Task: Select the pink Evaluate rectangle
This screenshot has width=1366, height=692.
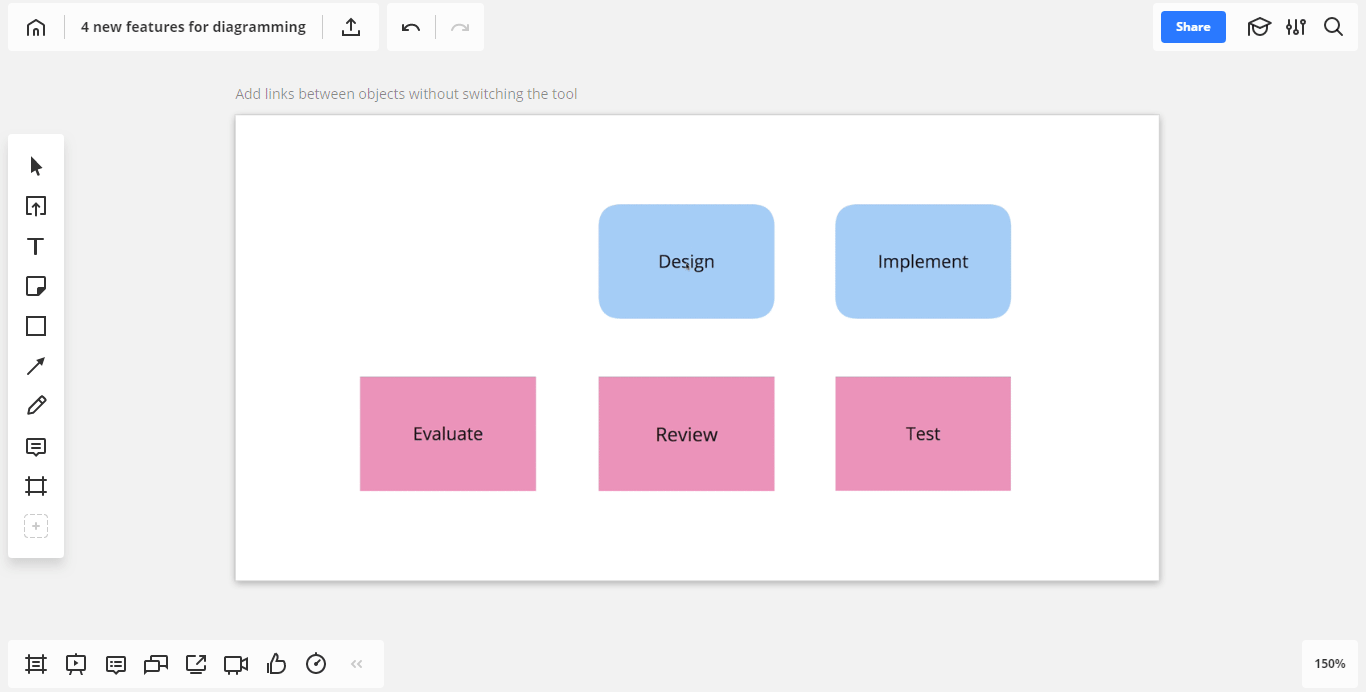Action: point(448,434)
